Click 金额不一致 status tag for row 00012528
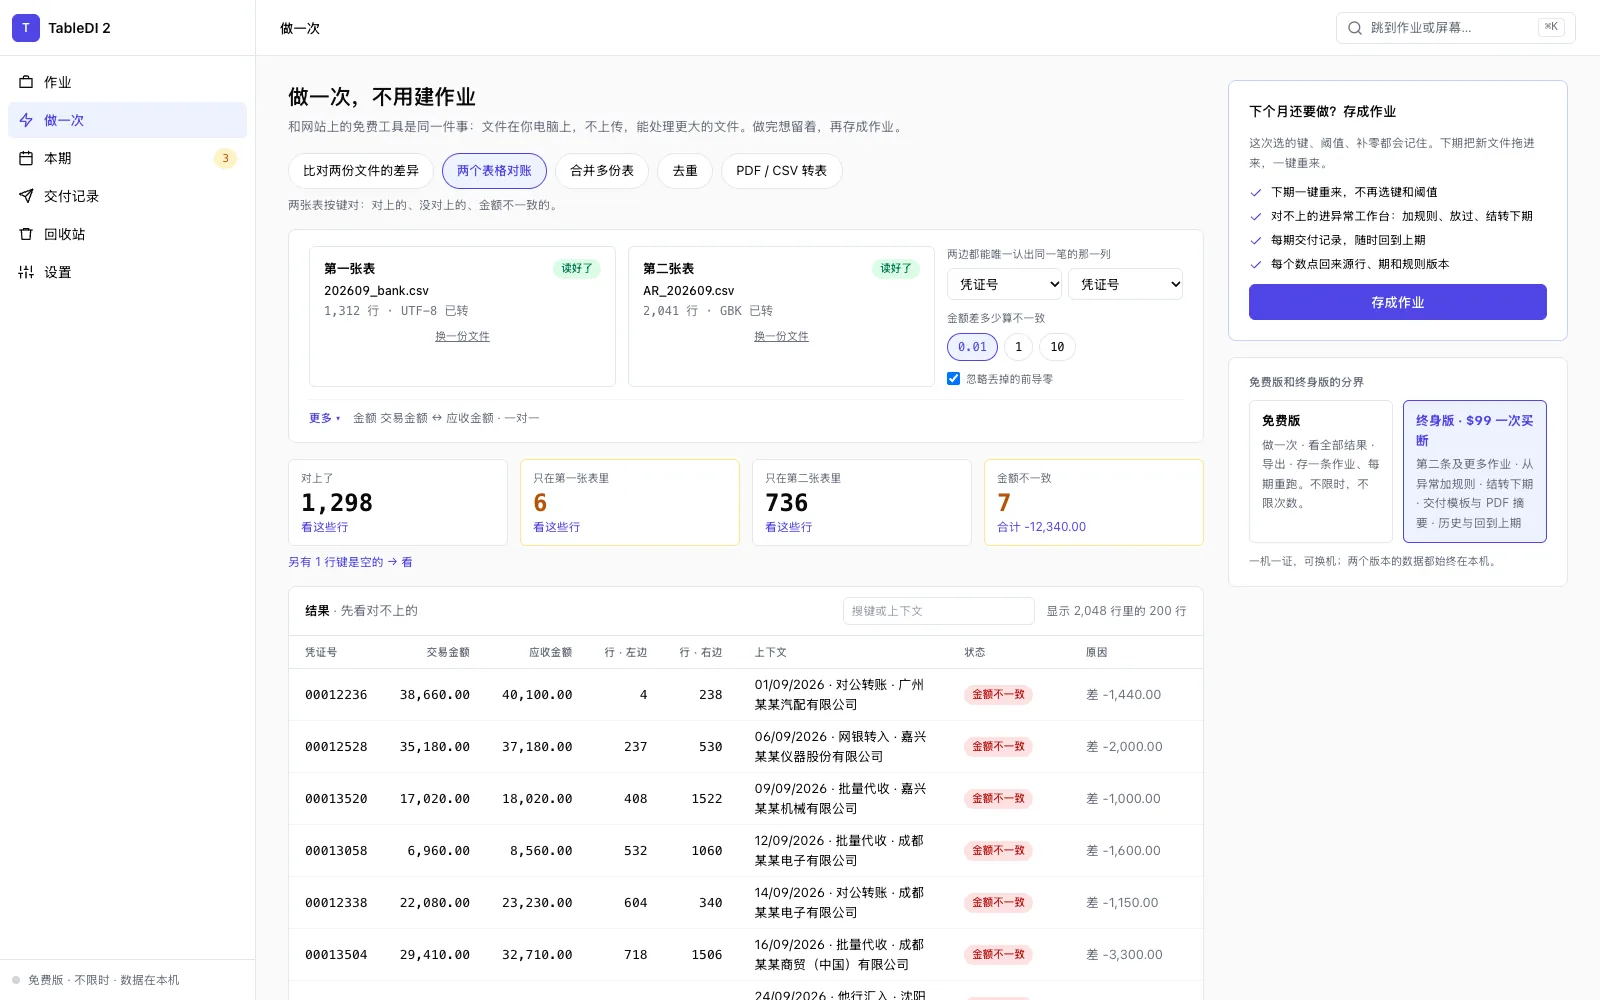This screenshot has width=1600, height=1000. (998, 746)
